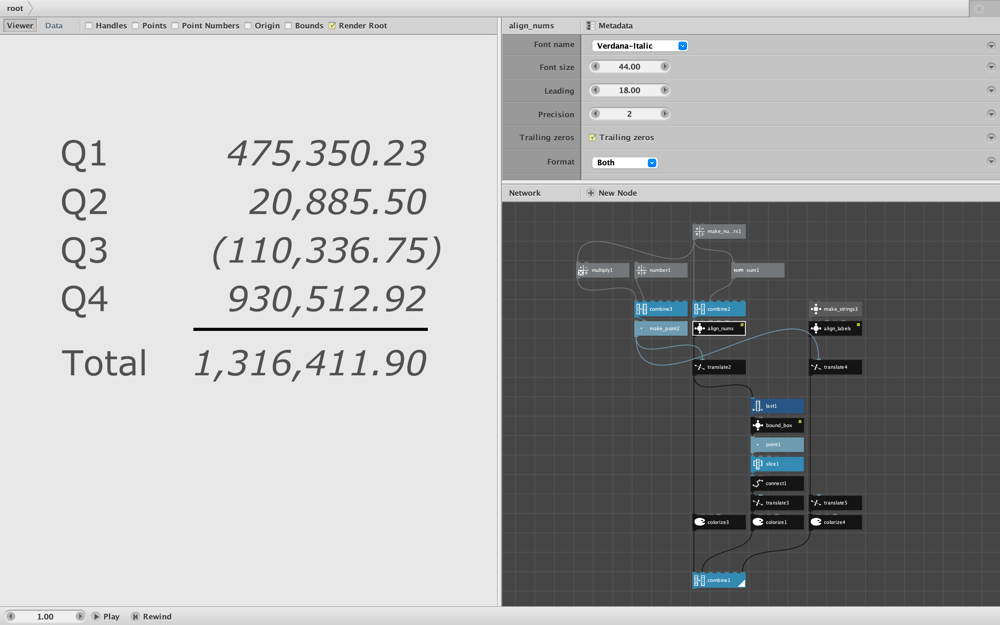Select the make_point2 node
The height and width of the screenshot is (625, 1000).
click(x=661, y=328)
